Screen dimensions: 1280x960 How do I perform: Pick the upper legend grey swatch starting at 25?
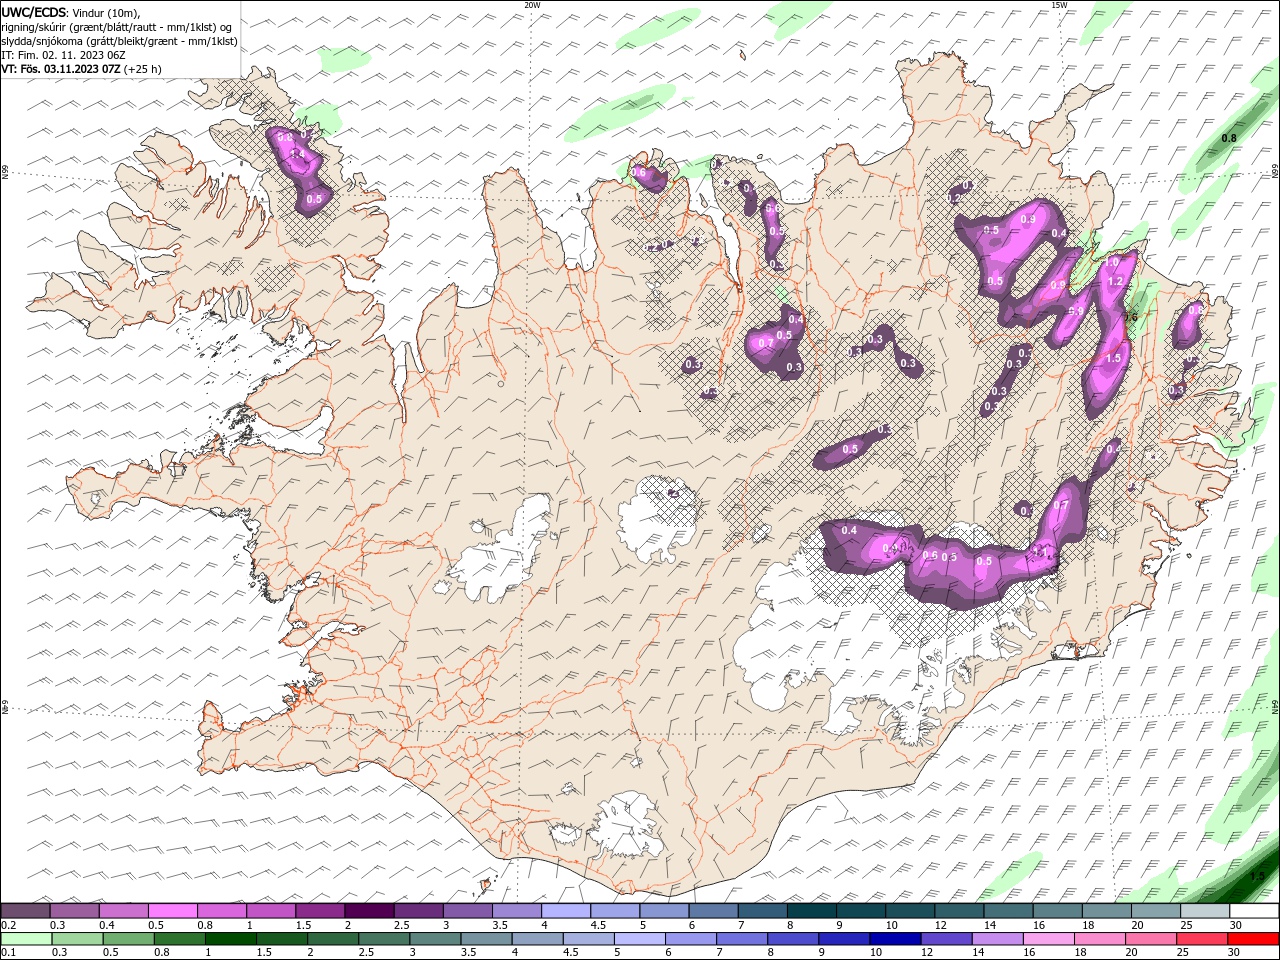[1205, 911]
